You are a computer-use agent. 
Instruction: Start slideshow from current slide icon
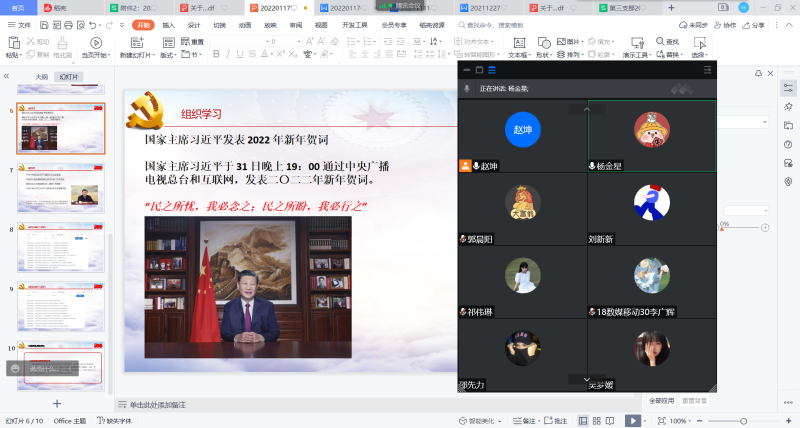[x=96, y=42]
